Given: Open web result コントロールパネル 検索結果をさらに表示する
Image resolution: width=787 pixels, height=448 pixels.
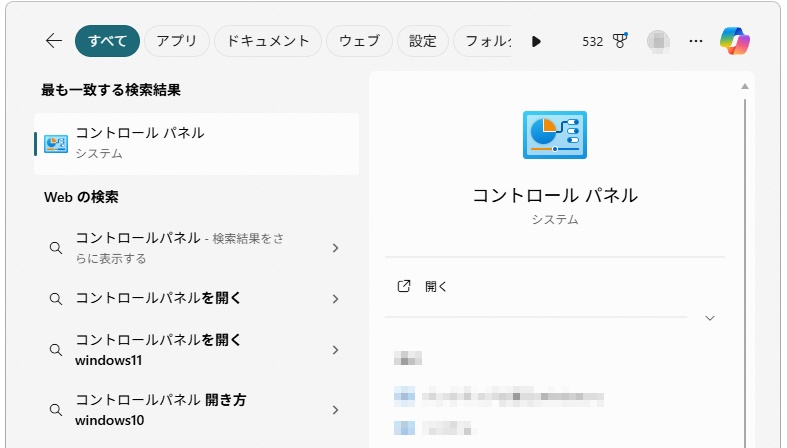Looking at the screenshot, I should [x=196, y=248].
